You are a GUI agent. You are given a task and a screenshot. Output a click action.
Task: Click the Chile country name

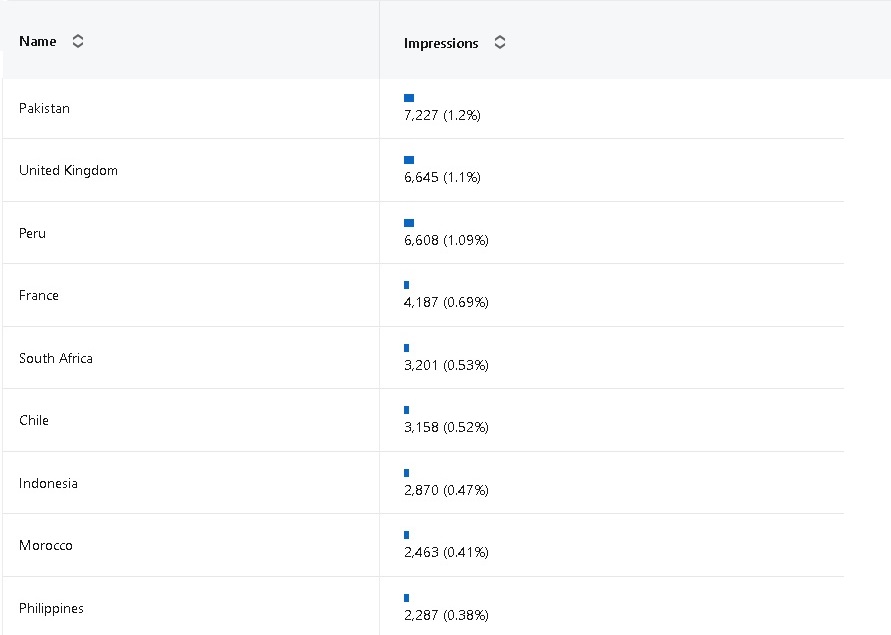[x=34, y=420]
